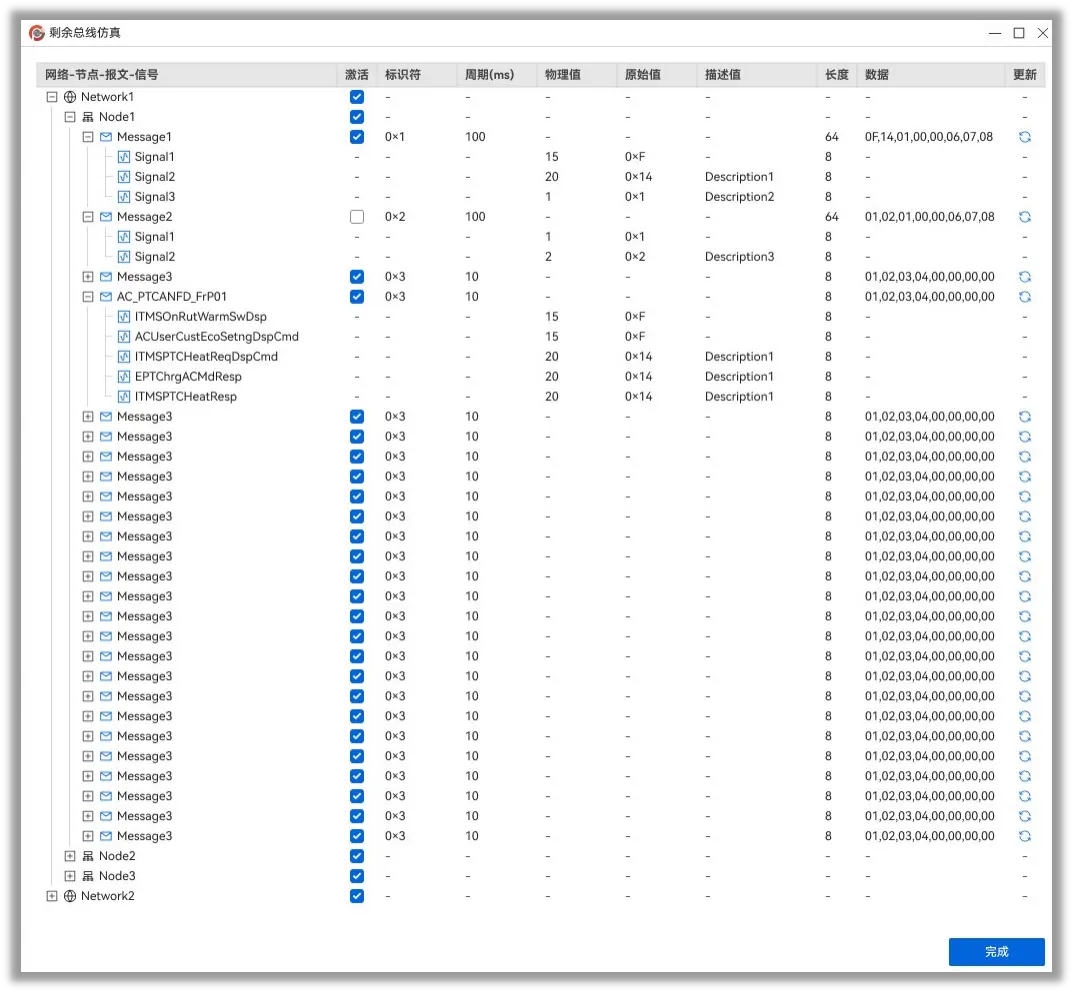Click signal icon beside ACUserCustEcoSetngDspCmd
The image size is (1074, 993).
[124, 337]
